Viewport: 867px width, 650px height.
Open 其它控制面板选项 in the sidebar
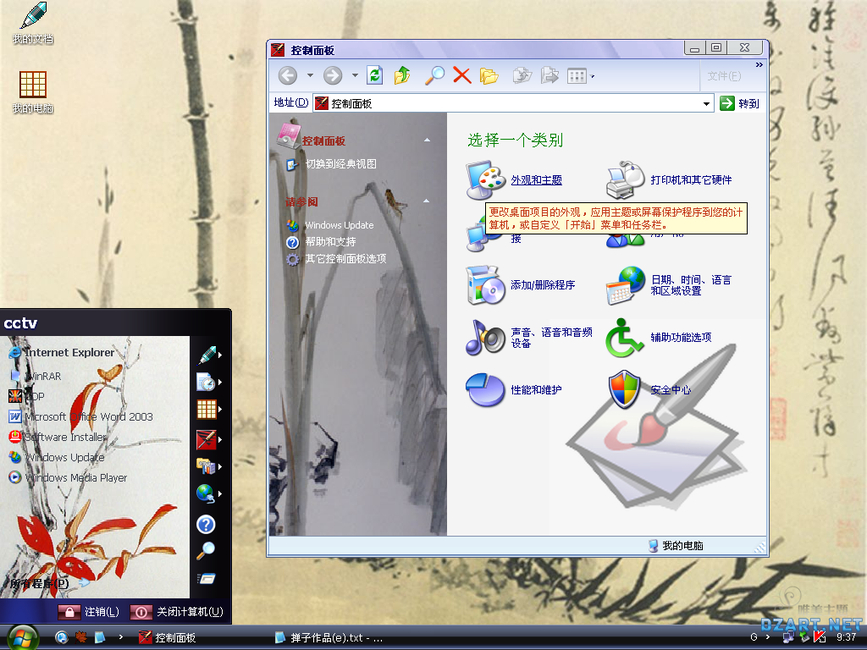346,259
